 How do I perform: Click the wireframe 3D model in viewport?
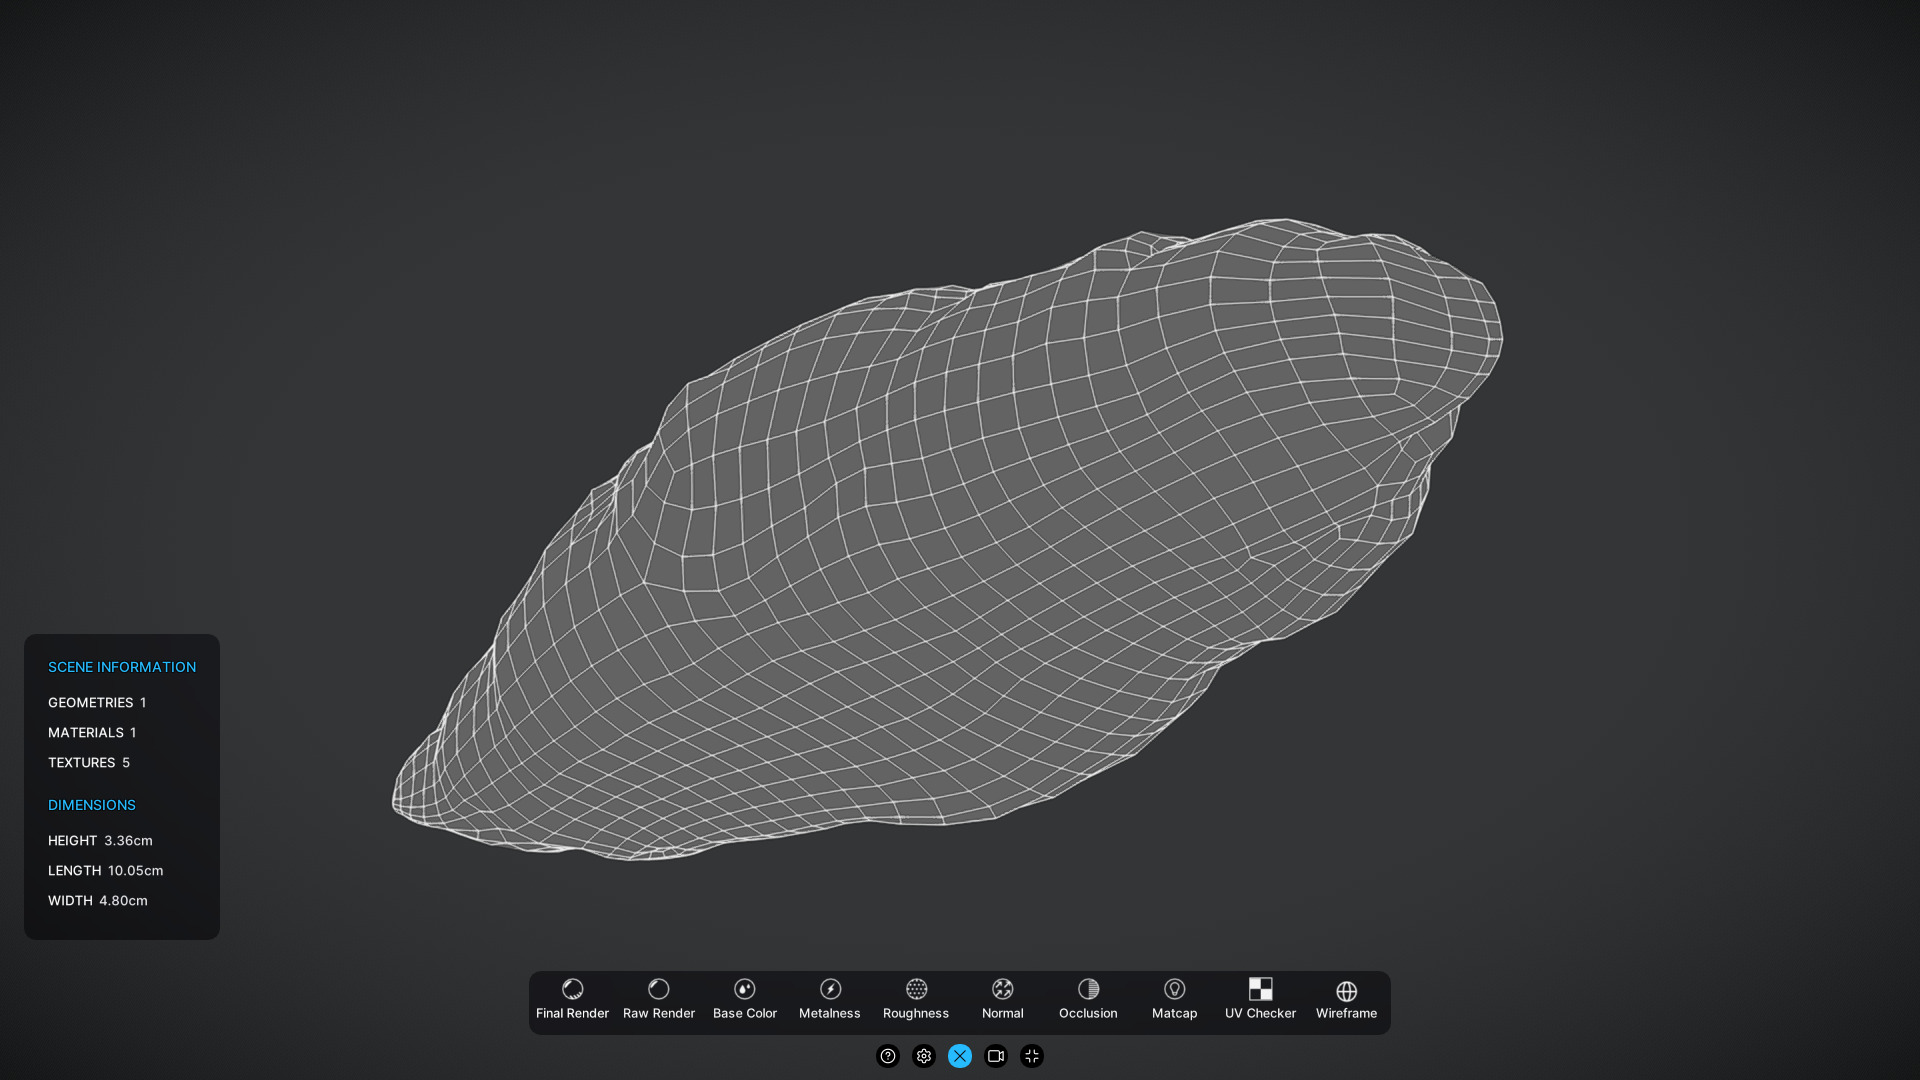point(947,540)
